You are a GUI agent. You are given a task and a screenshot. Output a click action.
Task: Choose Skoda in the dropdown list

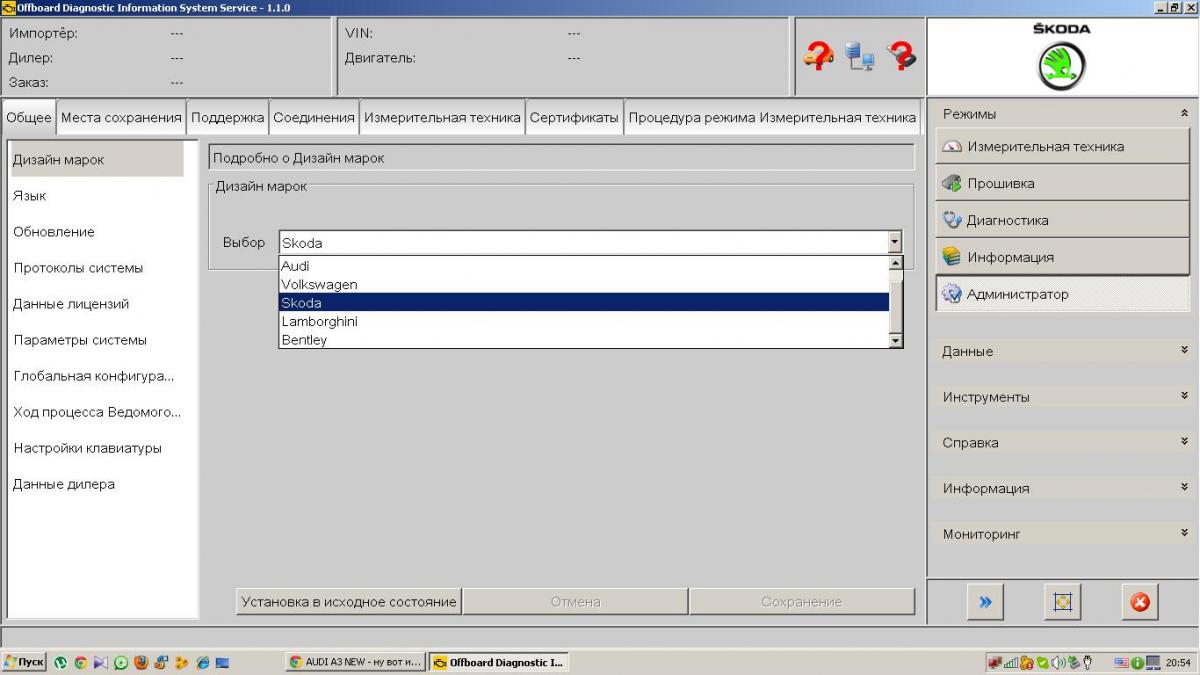pyautogui.click(x=584, y=303)
